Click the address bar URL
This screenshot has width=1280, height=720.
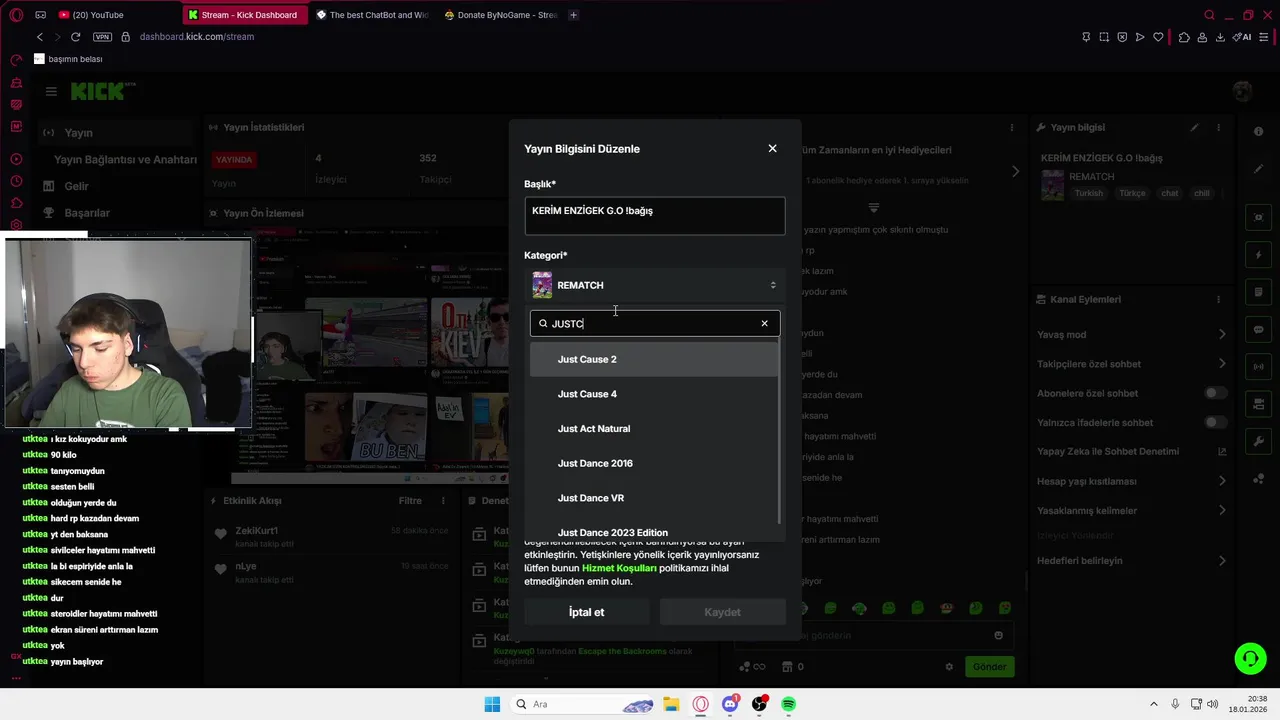(x=197, y=37)
